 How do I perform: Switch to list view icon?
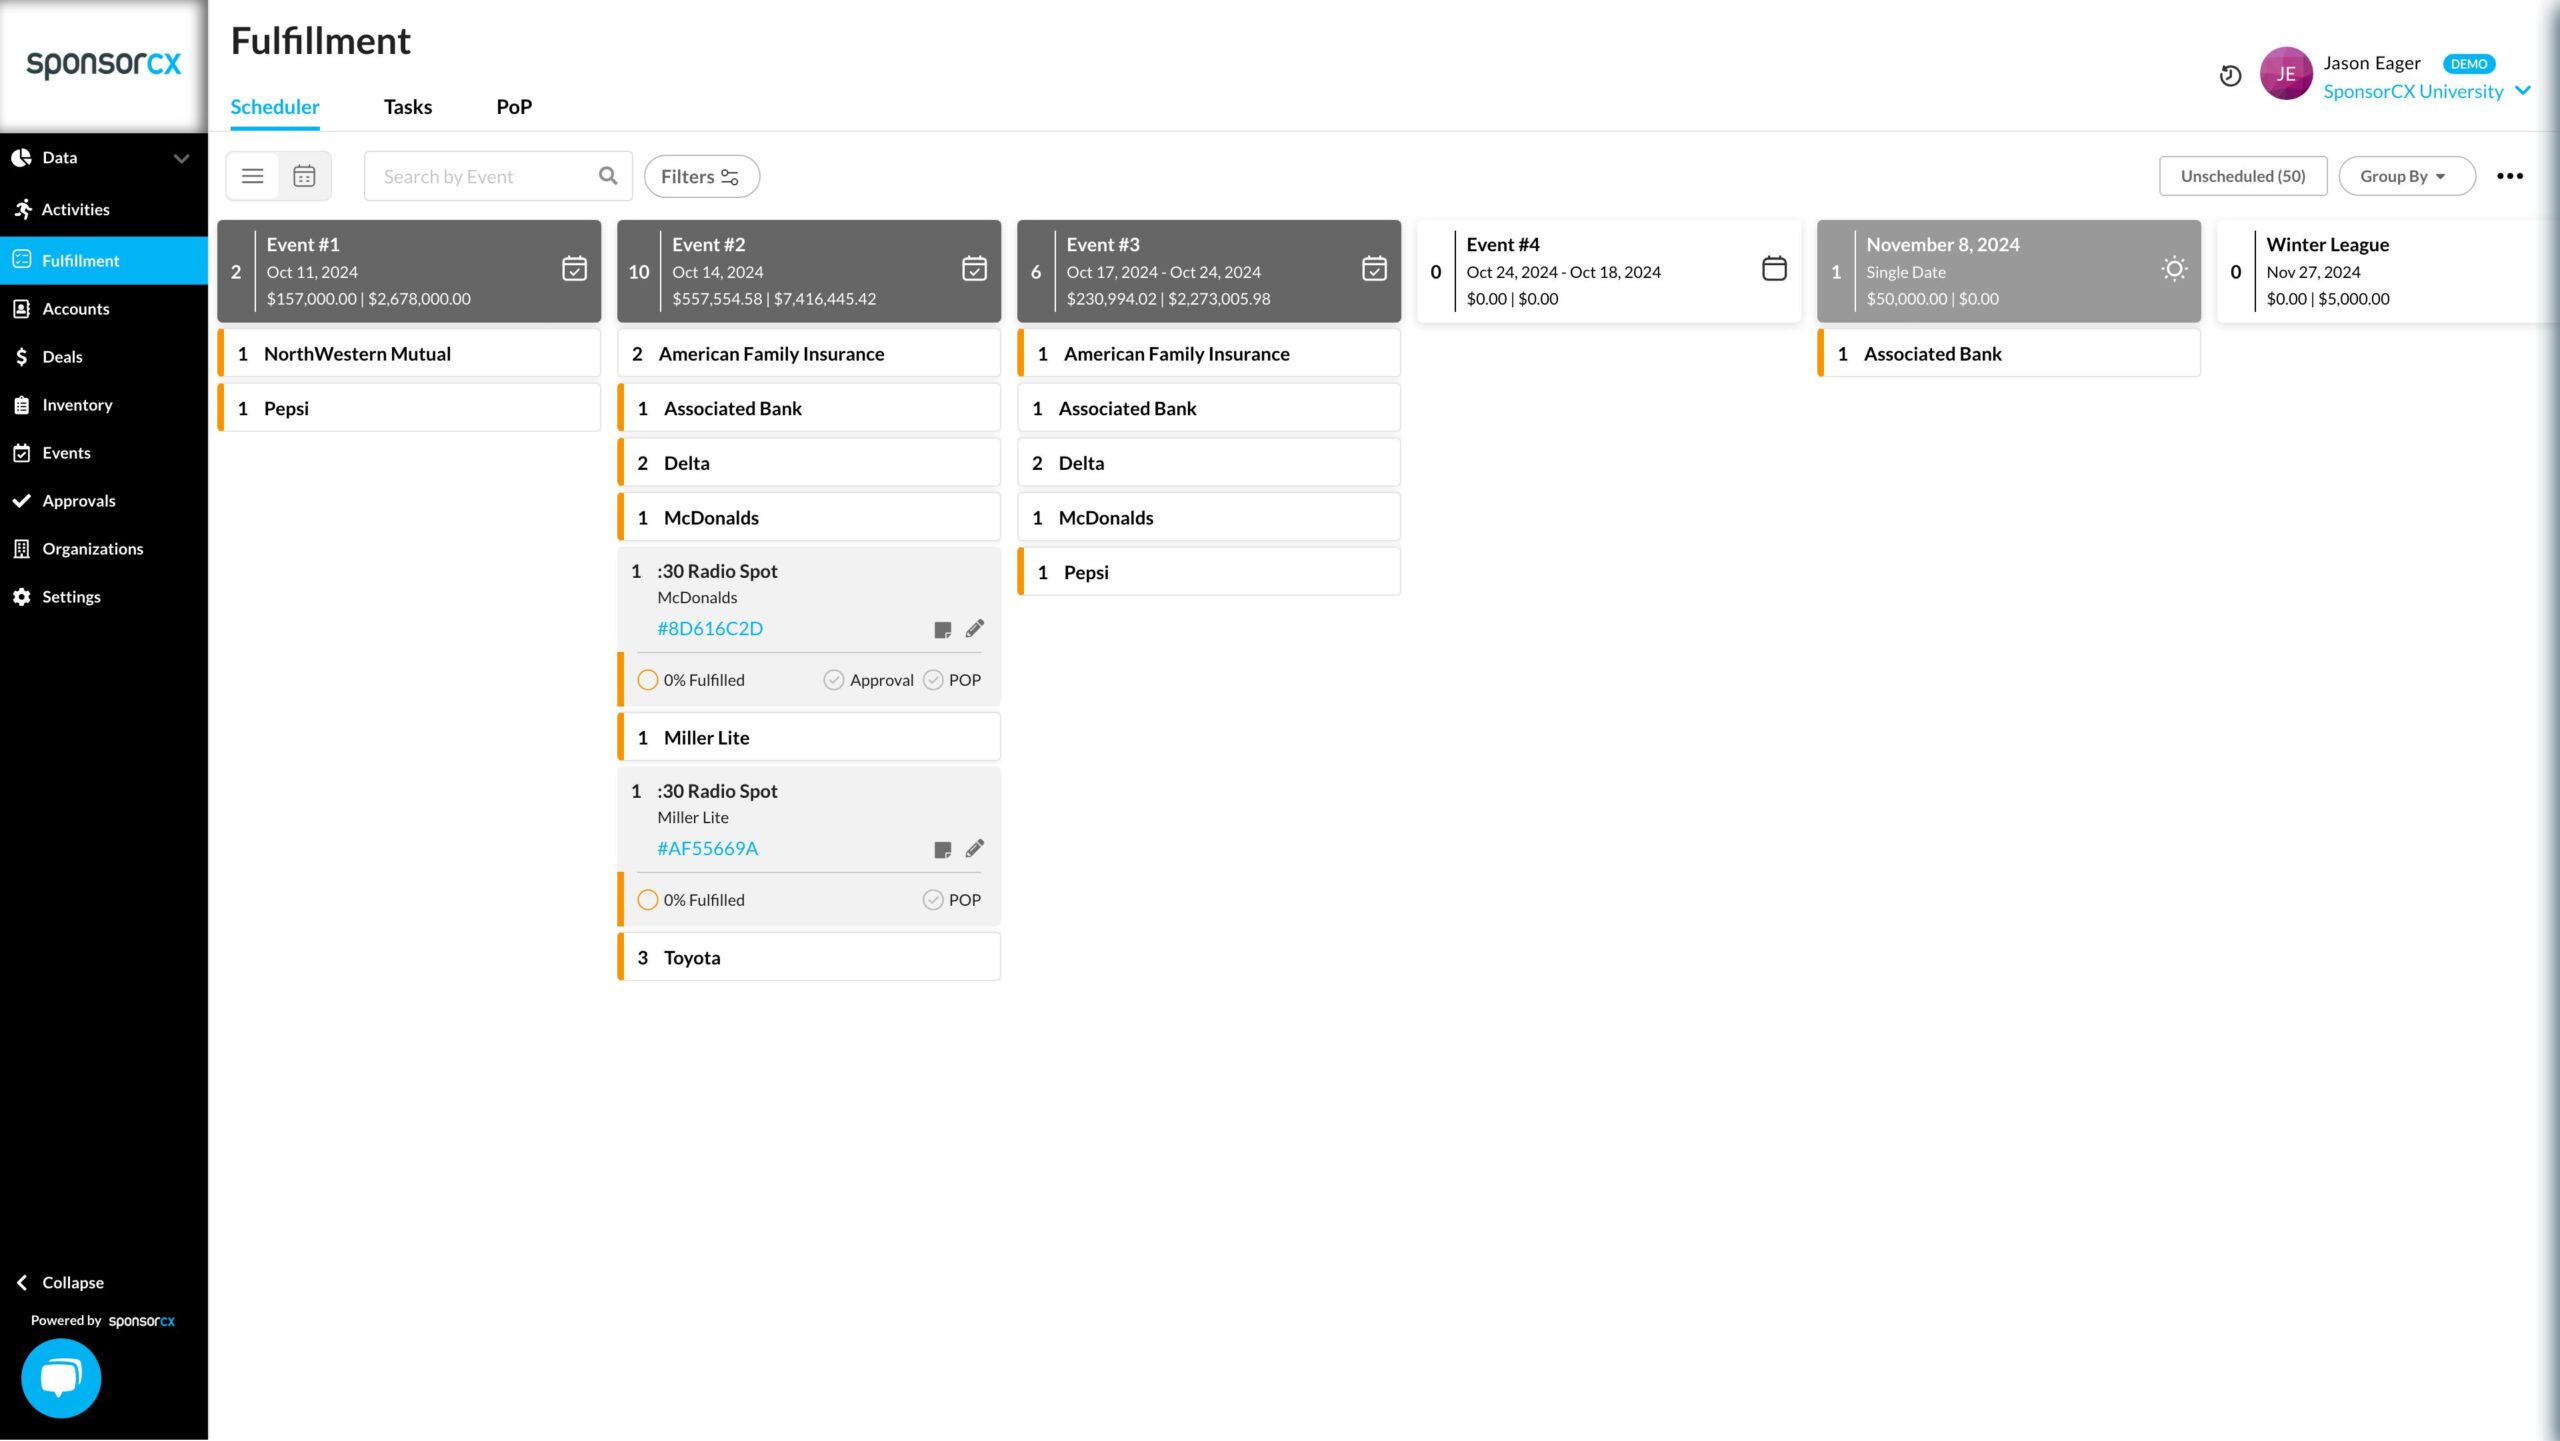click(253, 176)
